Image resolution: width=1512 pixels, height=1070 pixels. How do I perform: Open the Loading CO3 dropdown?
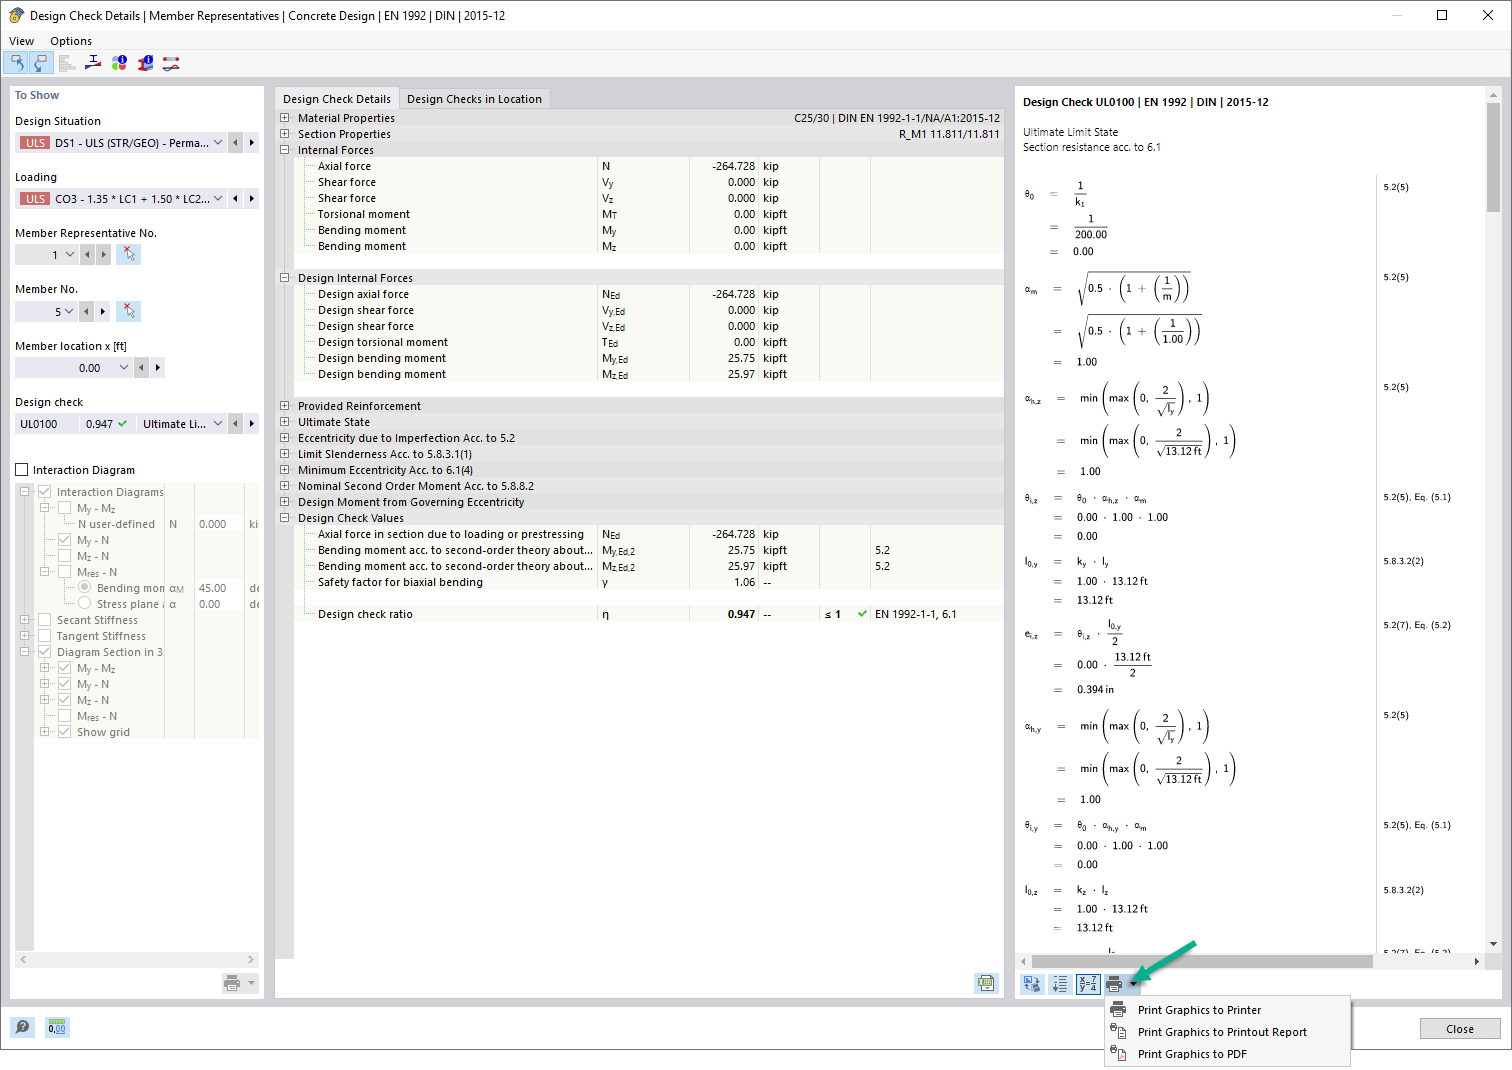218,199
